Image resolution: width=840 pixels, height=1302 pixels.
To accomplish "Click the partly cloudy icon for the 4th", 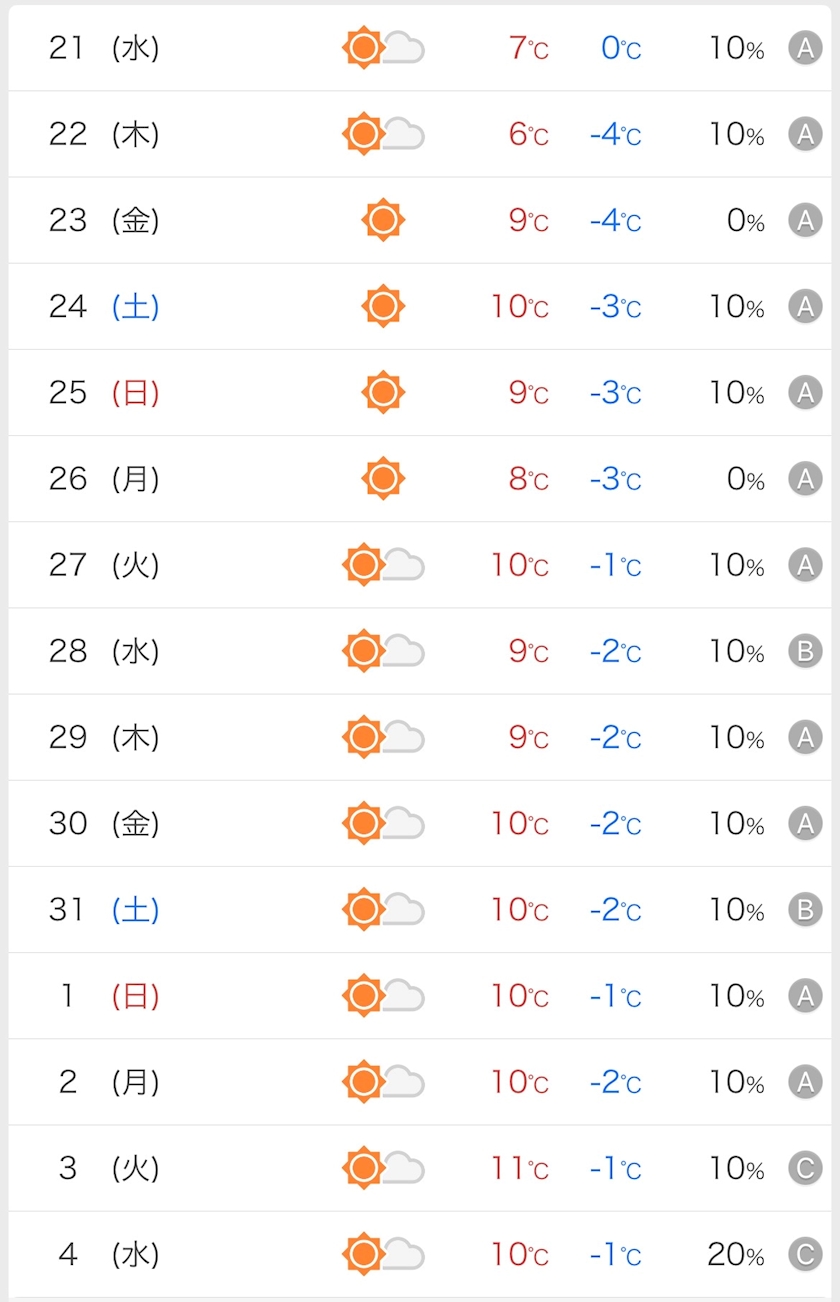I will (383, 1254).
